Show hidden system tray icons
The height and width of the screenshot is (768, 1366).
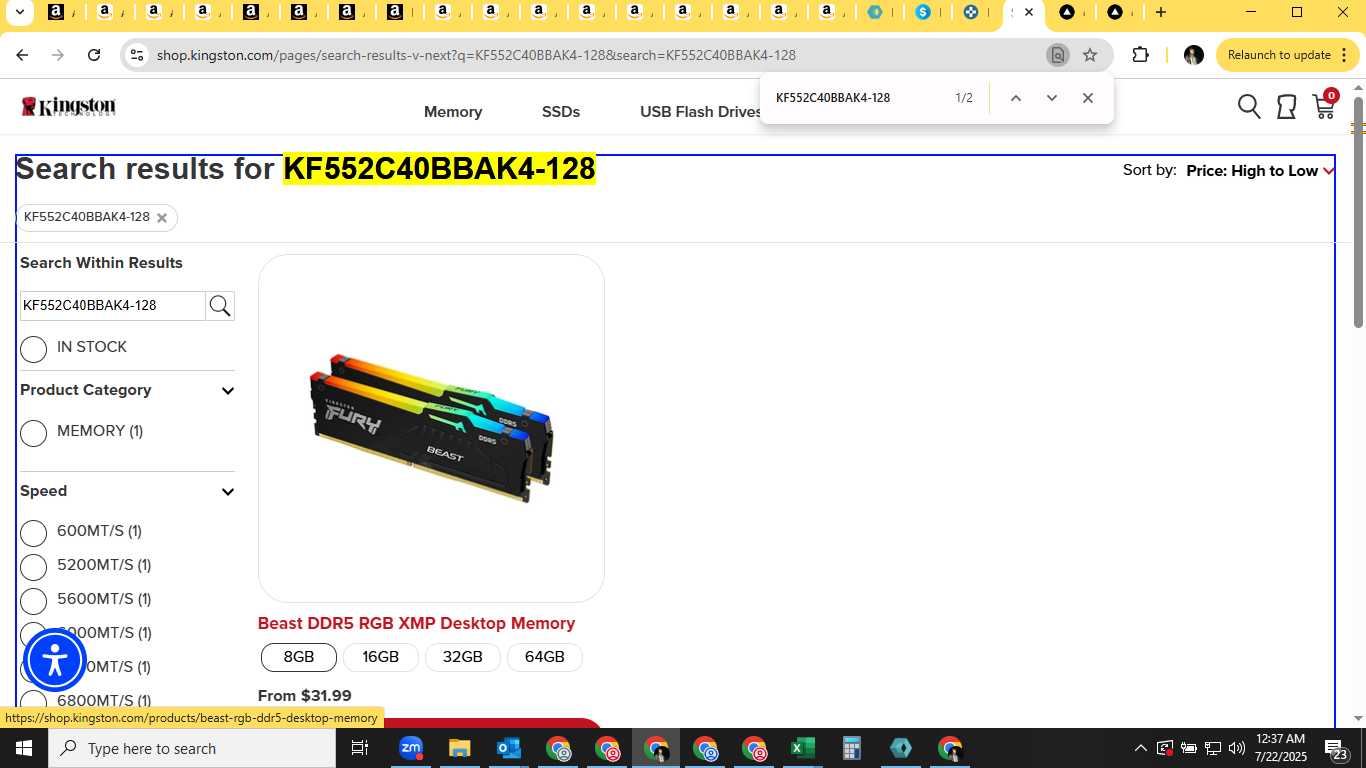(x=1140, y=748)
